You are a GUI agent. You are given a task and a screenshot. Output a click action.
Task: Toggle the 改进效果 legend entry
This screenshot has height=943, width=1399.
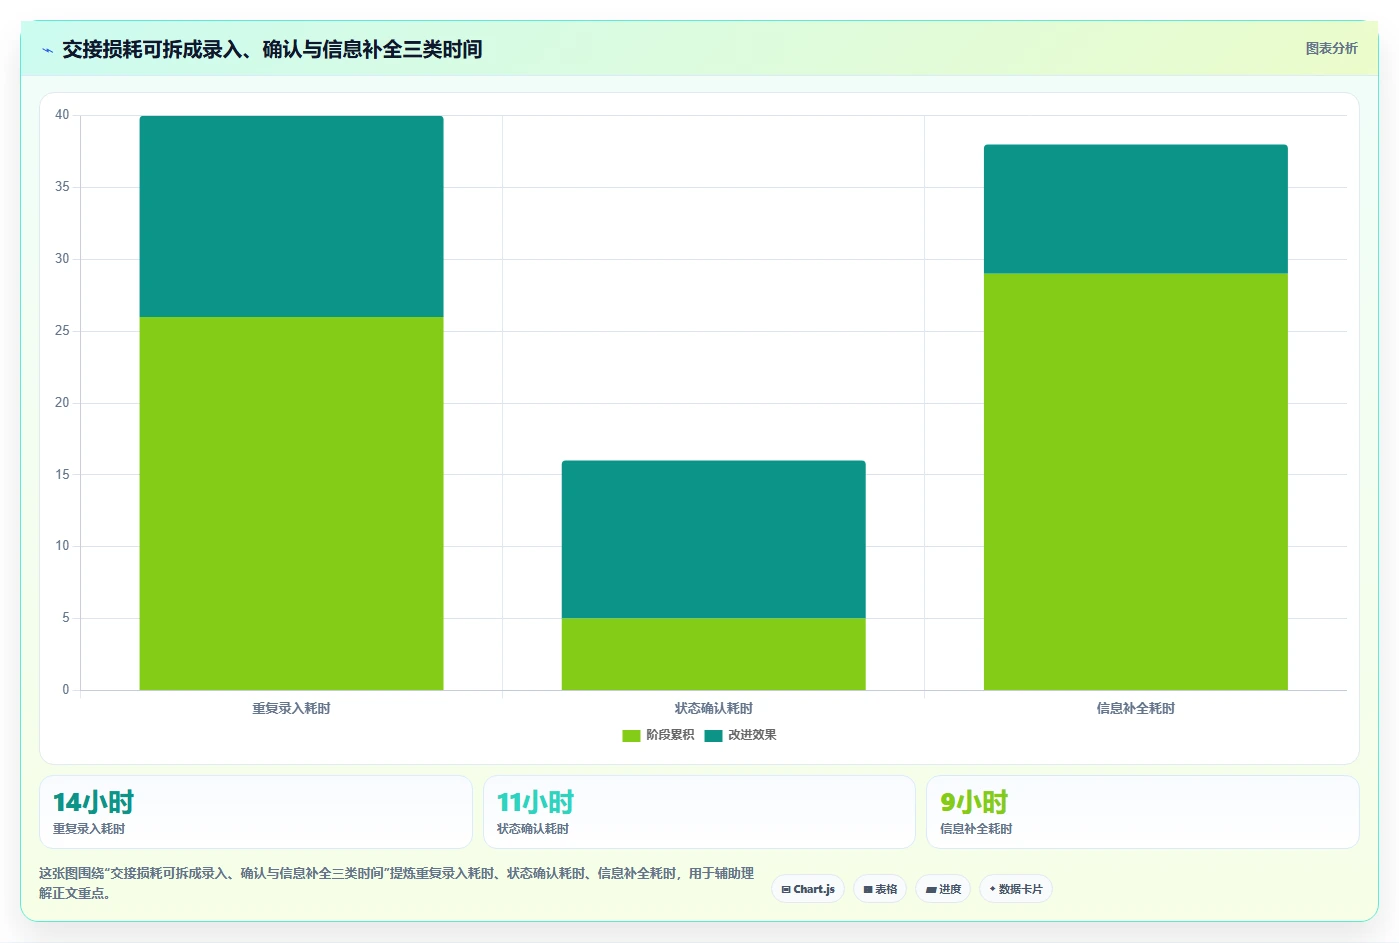pos(740,735)
